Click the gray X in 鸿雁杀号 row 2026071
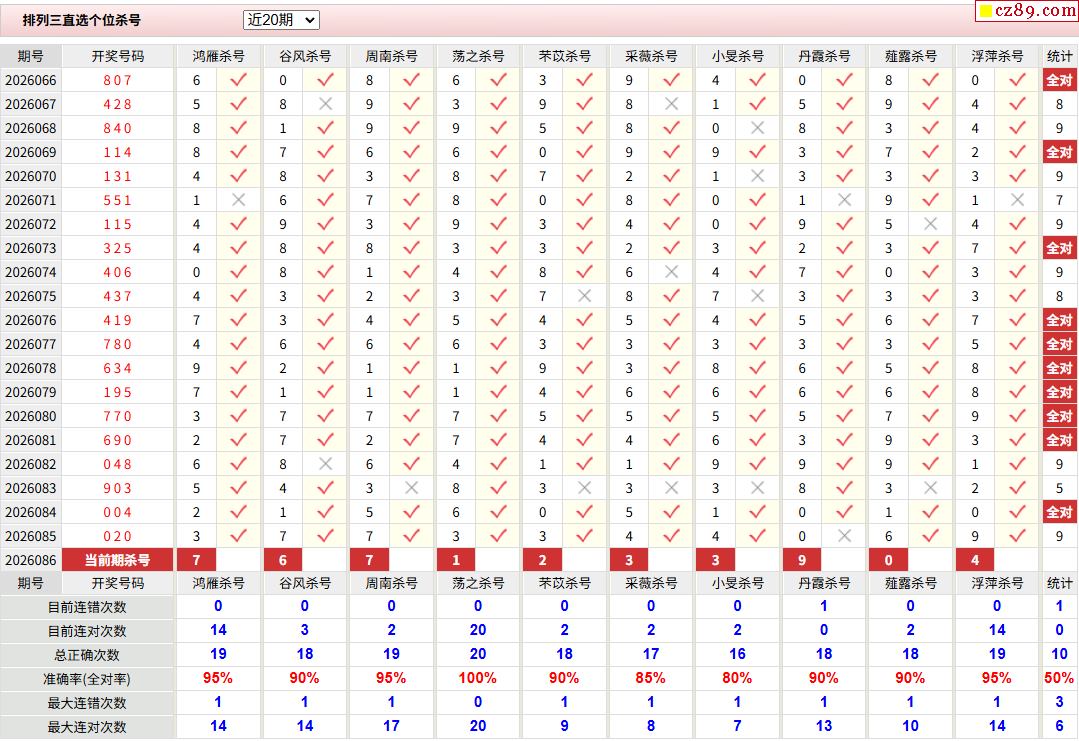The image size is (1079, 741). pyautogui.click(x=238, y=200)
